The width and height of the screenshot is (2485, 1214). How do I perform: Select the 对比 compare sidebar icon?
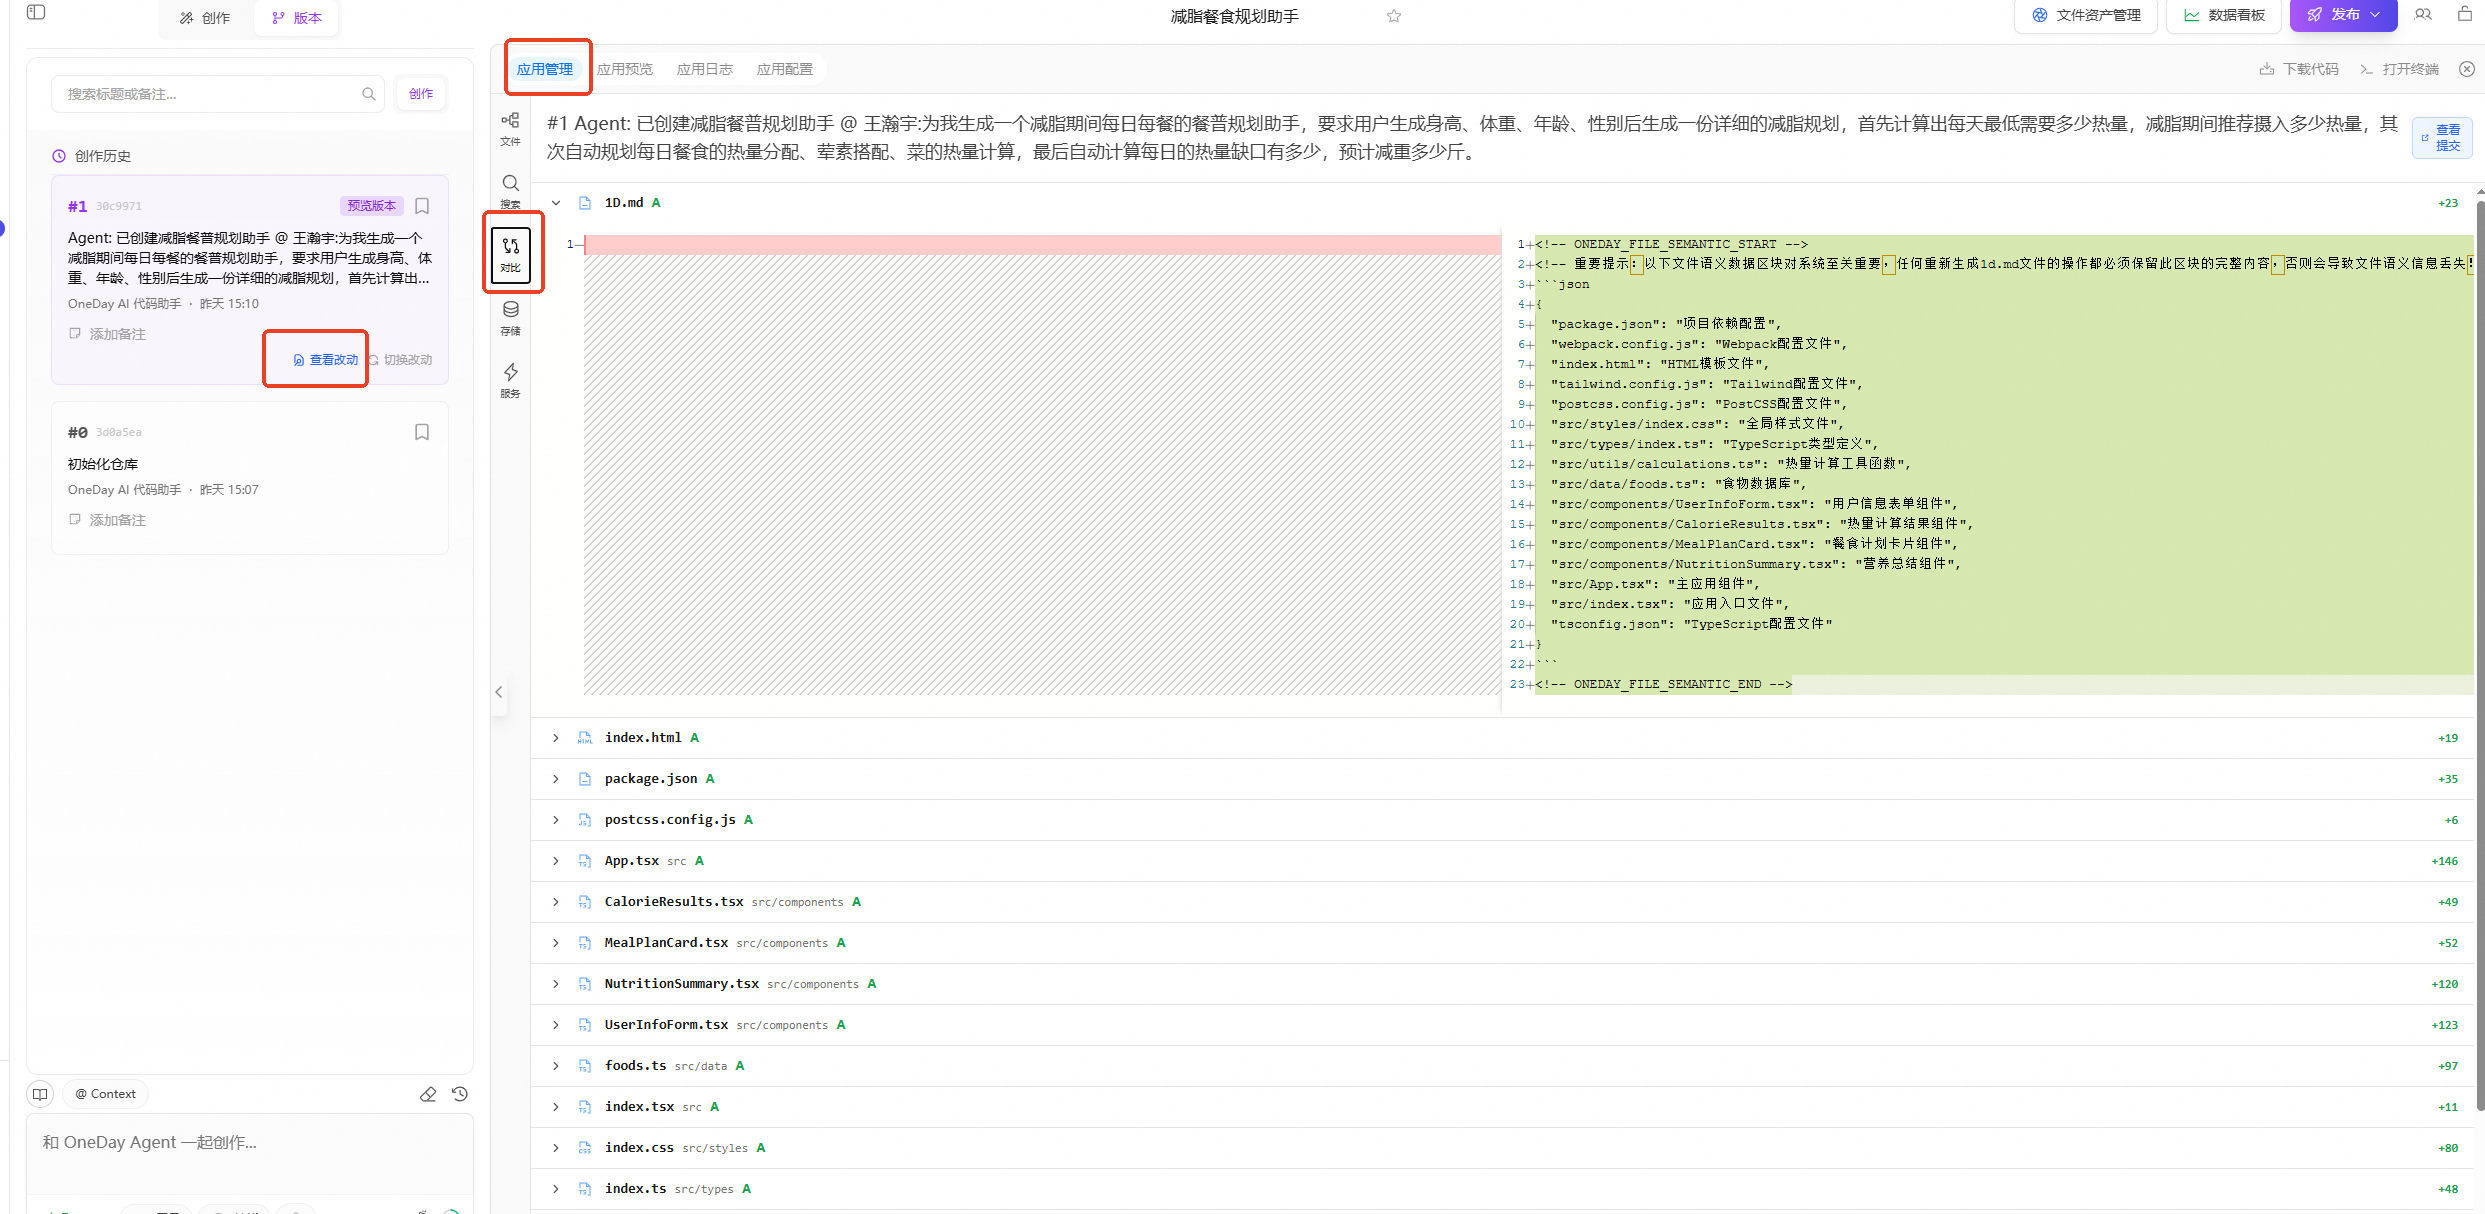point(511,253)
